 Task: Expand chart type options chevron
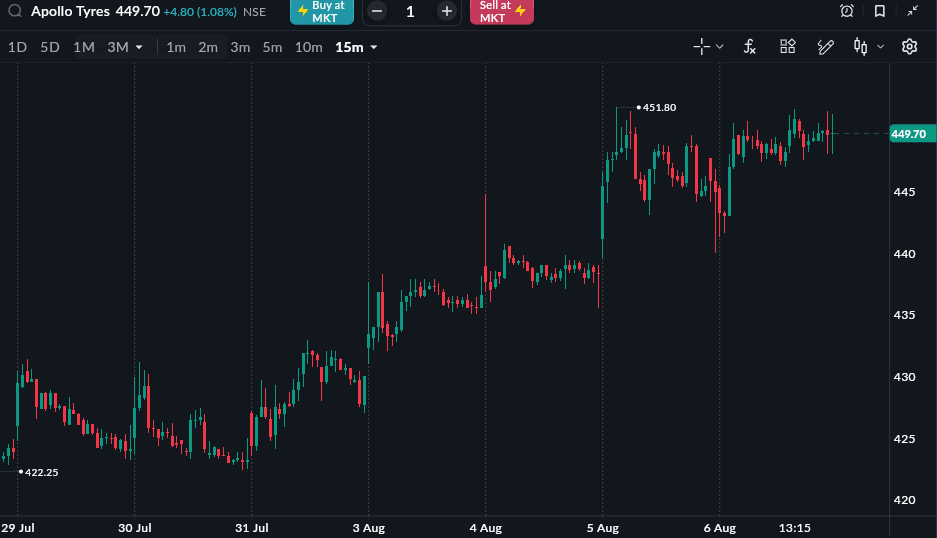click(x=880, y=47)
